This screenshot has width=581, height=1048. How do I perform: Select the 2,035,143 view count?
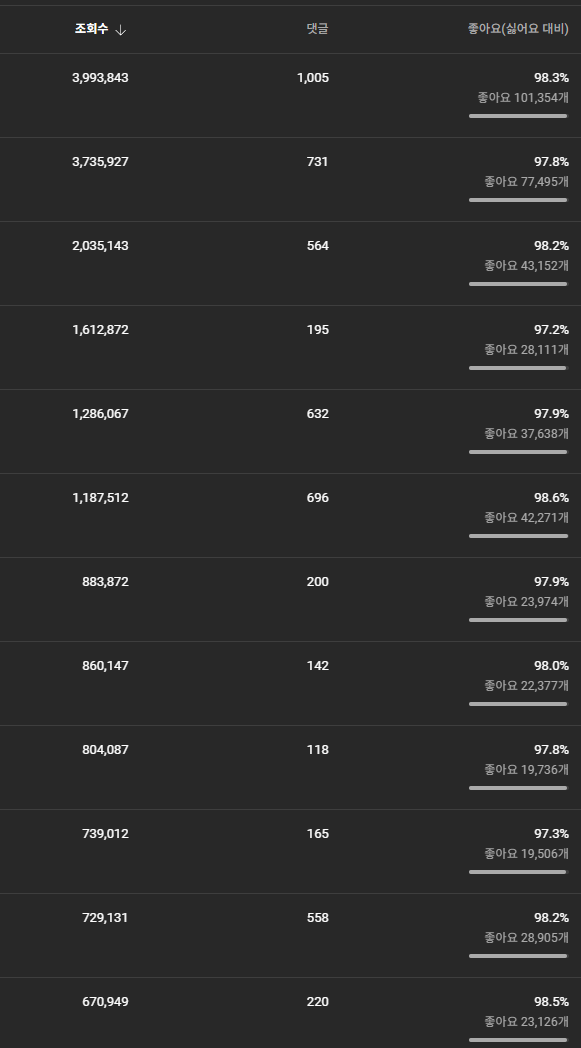point(100,246)
